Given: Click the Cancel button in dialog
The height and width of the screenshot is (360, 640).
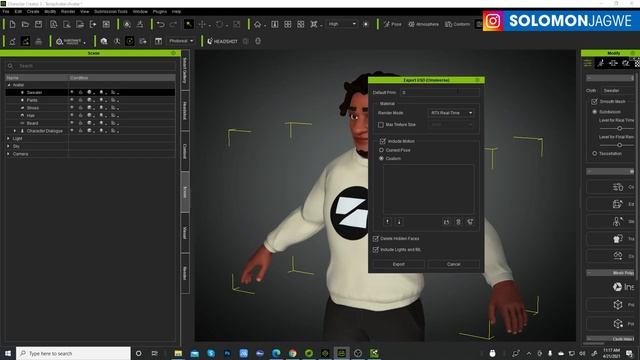Looking at the screenshot, I should [x=453, y=264].
